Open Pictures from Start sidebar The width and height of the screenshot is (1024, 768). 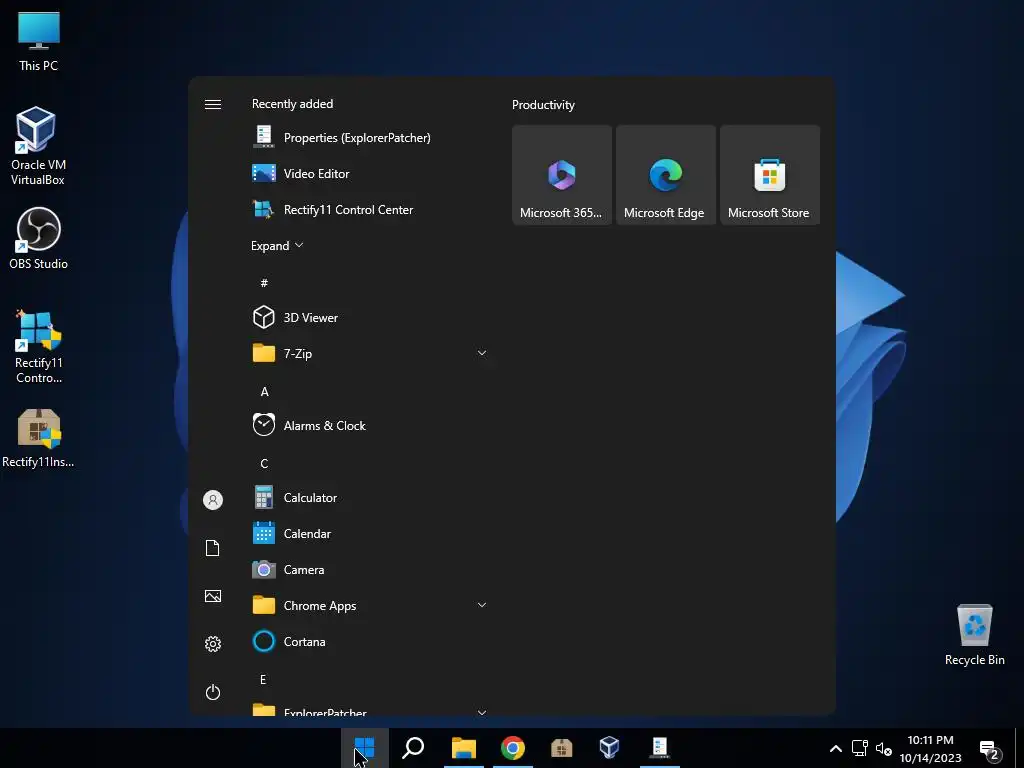pyautogui.click(x=213, y=596)
